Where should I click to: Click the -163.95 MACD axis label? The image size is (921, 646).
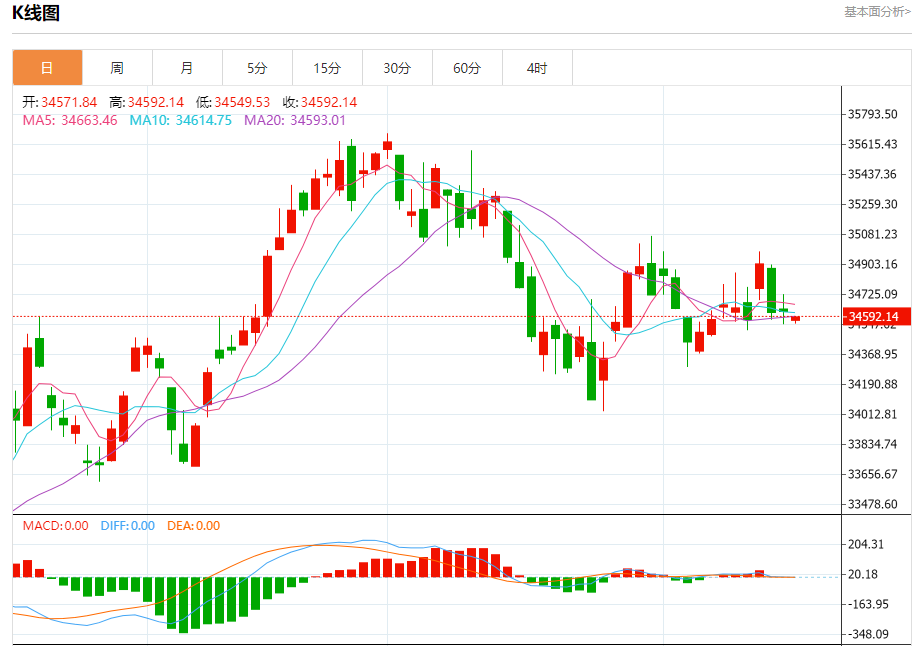(868, 604)
